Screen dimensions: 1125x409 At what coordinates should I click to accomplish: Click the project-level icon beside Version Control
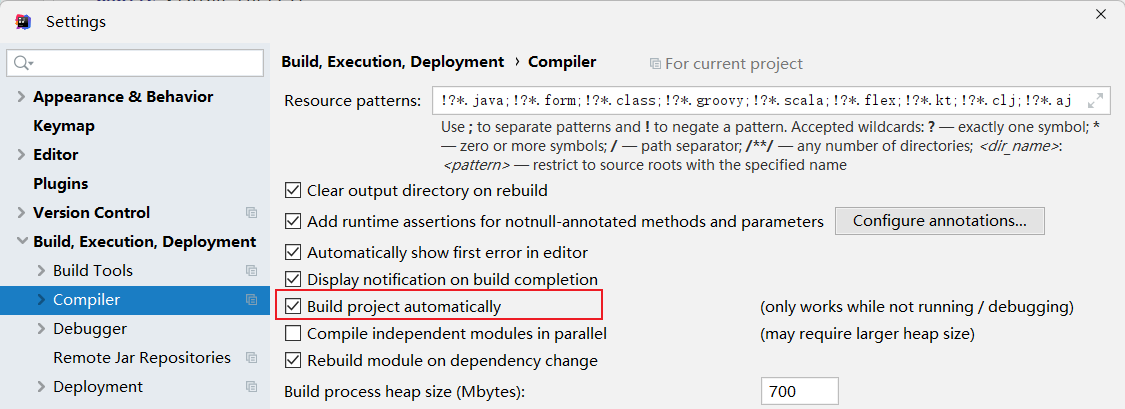(251, 213)
